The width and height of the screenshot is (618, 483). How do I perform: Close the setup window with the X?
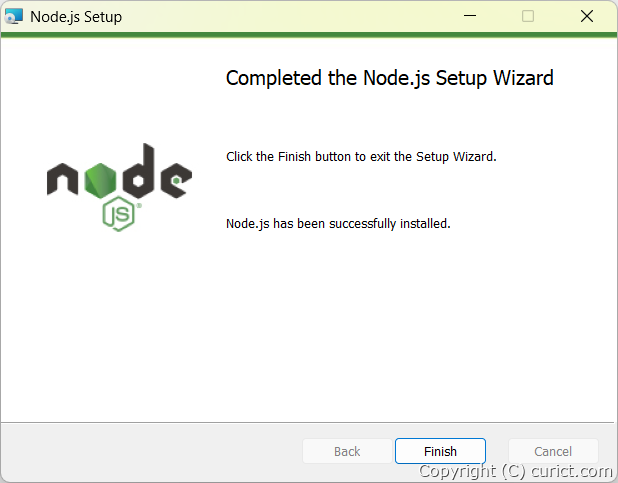pos(587,16)
